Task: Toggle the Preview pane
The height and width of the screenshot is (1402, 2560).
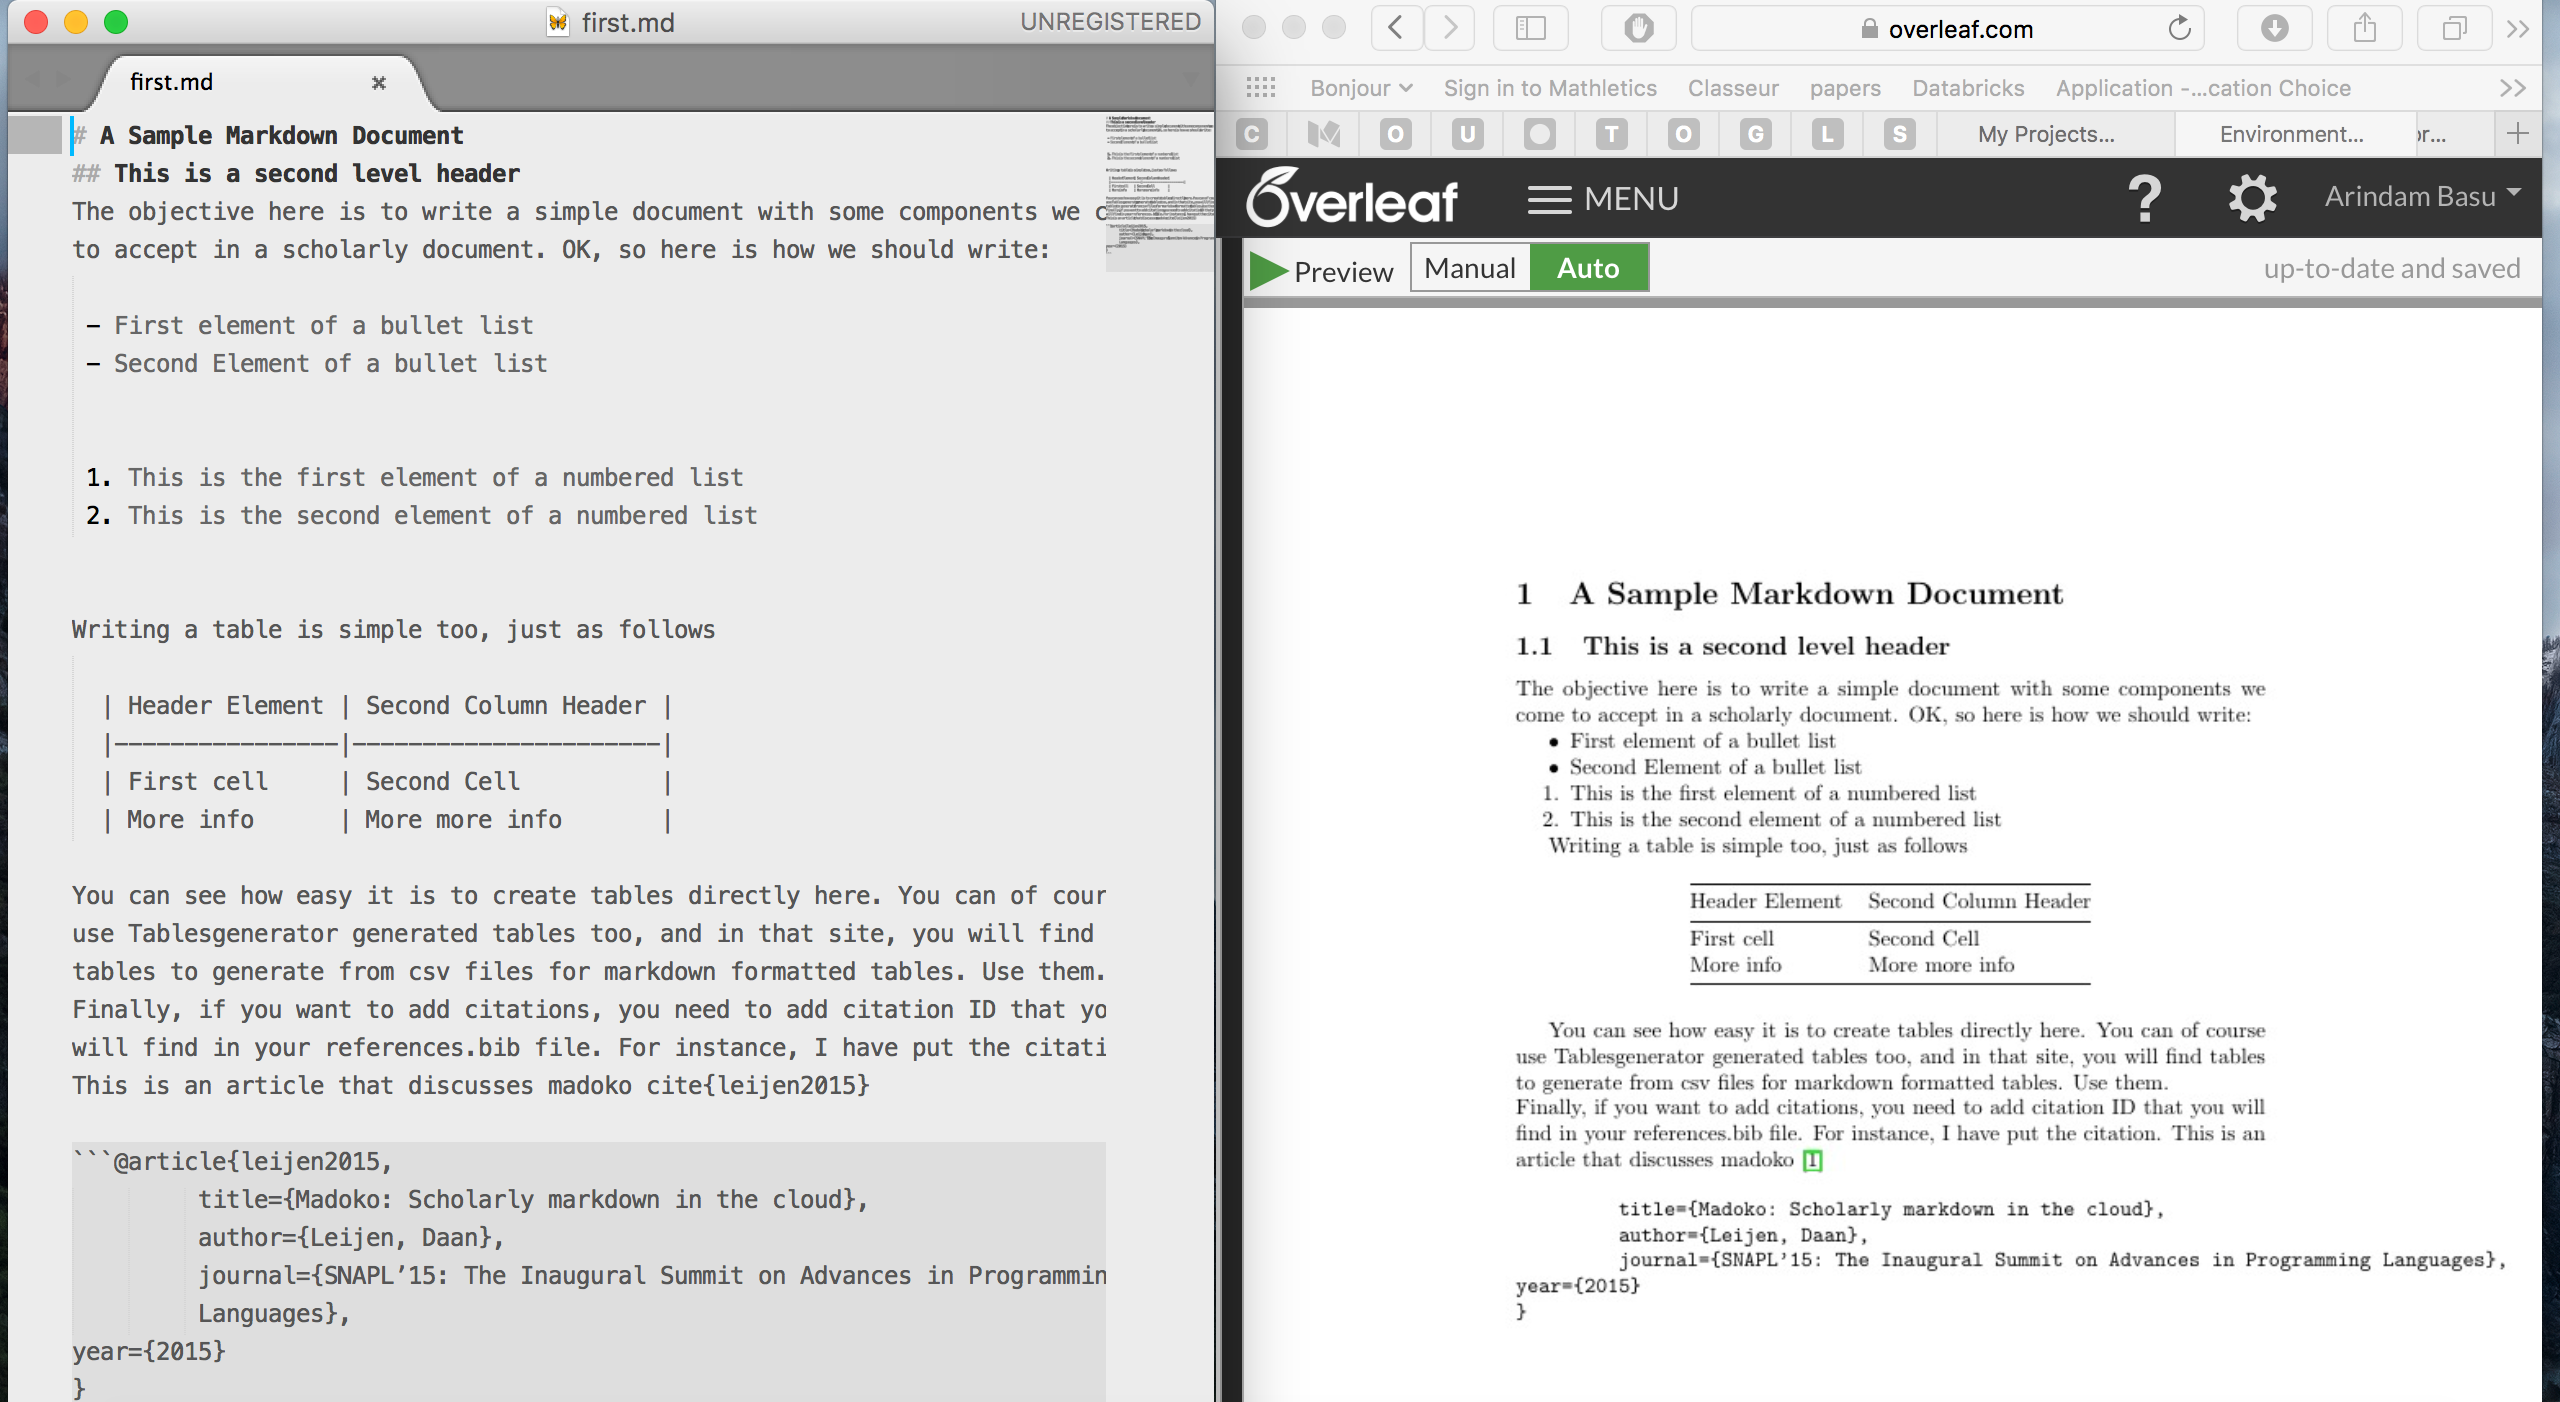Action: click(x=1322, y=269)
